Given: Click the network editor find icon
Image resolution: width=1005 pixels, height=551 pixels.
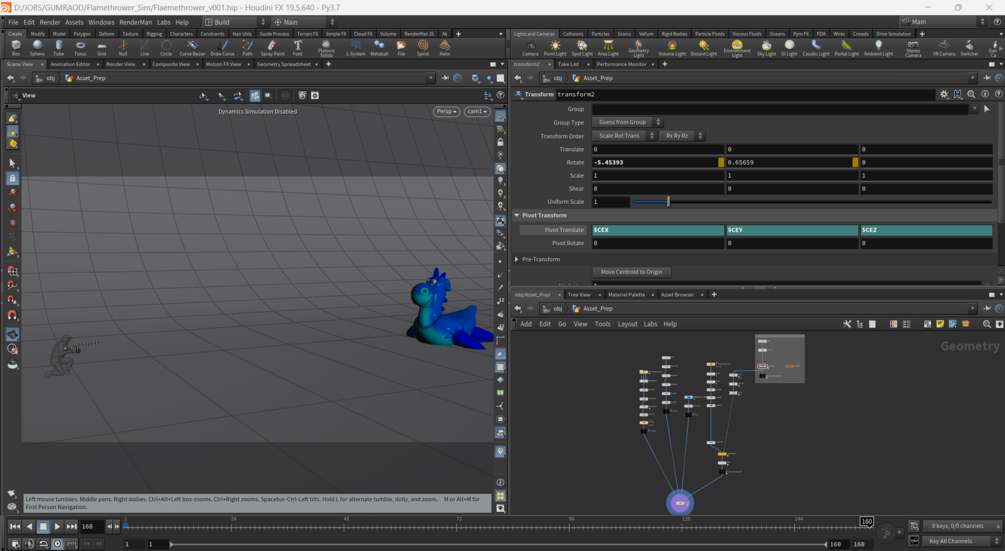Looking at the screenshot, I should coord(986,324).
